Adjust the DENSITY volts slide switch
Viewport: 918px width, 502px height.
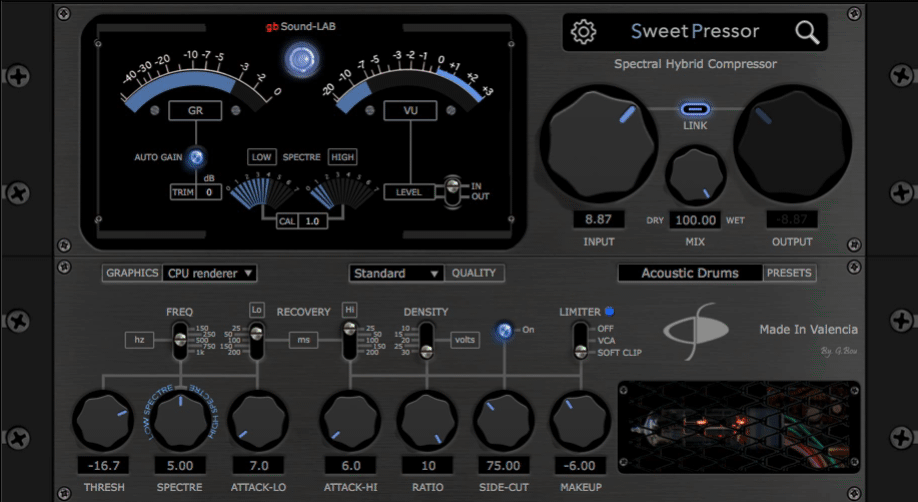click(427, 340)
